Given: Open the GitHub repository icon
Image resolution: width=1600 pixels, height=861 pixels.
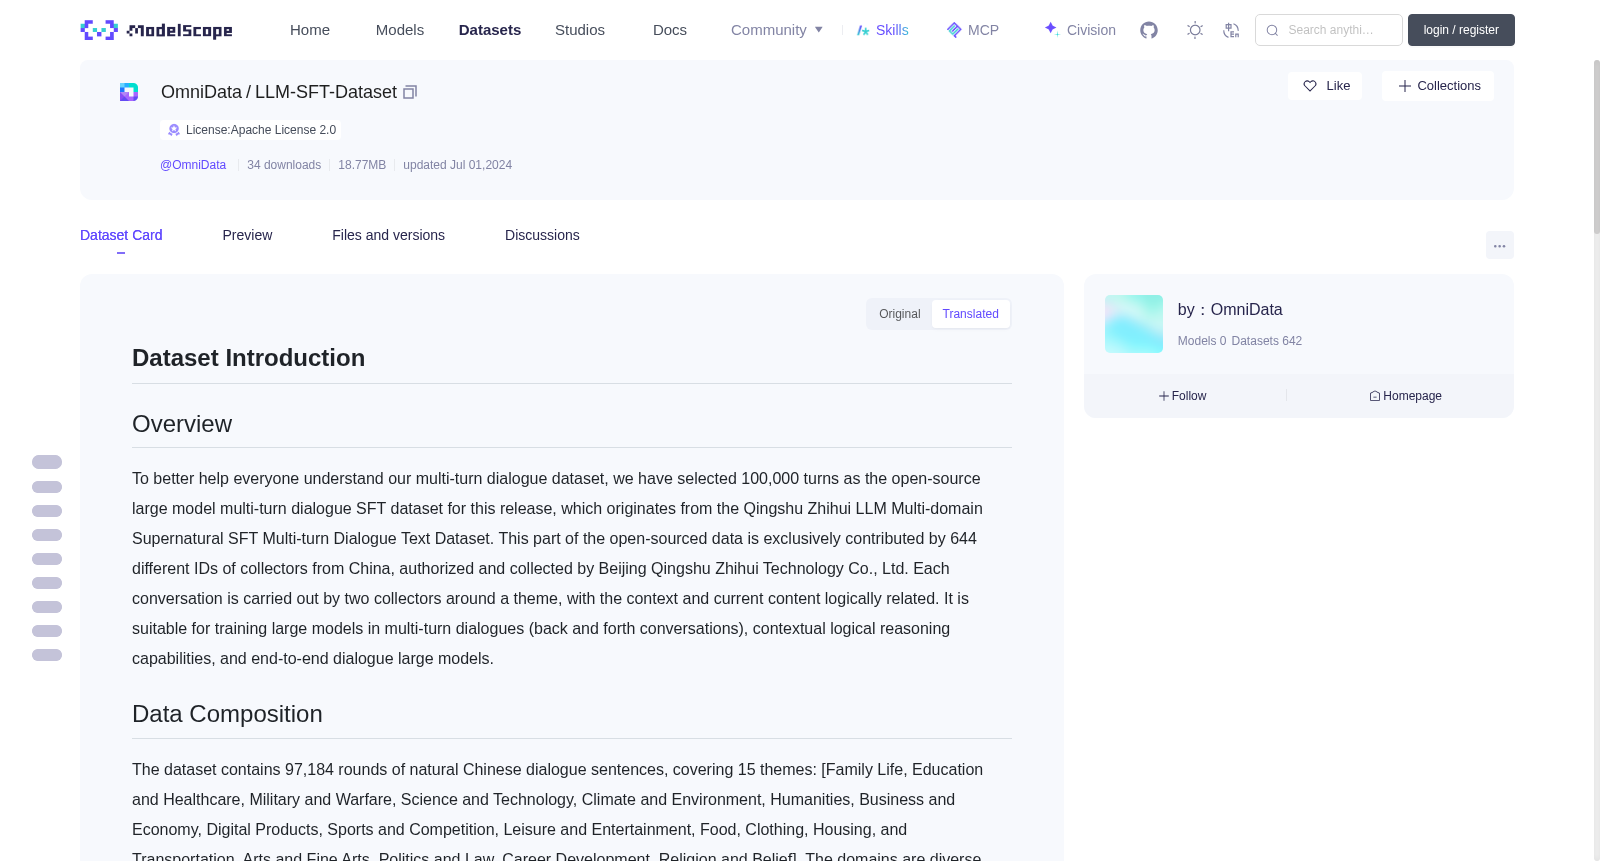Looking at the screenshot, I should tap(1149, 30).
